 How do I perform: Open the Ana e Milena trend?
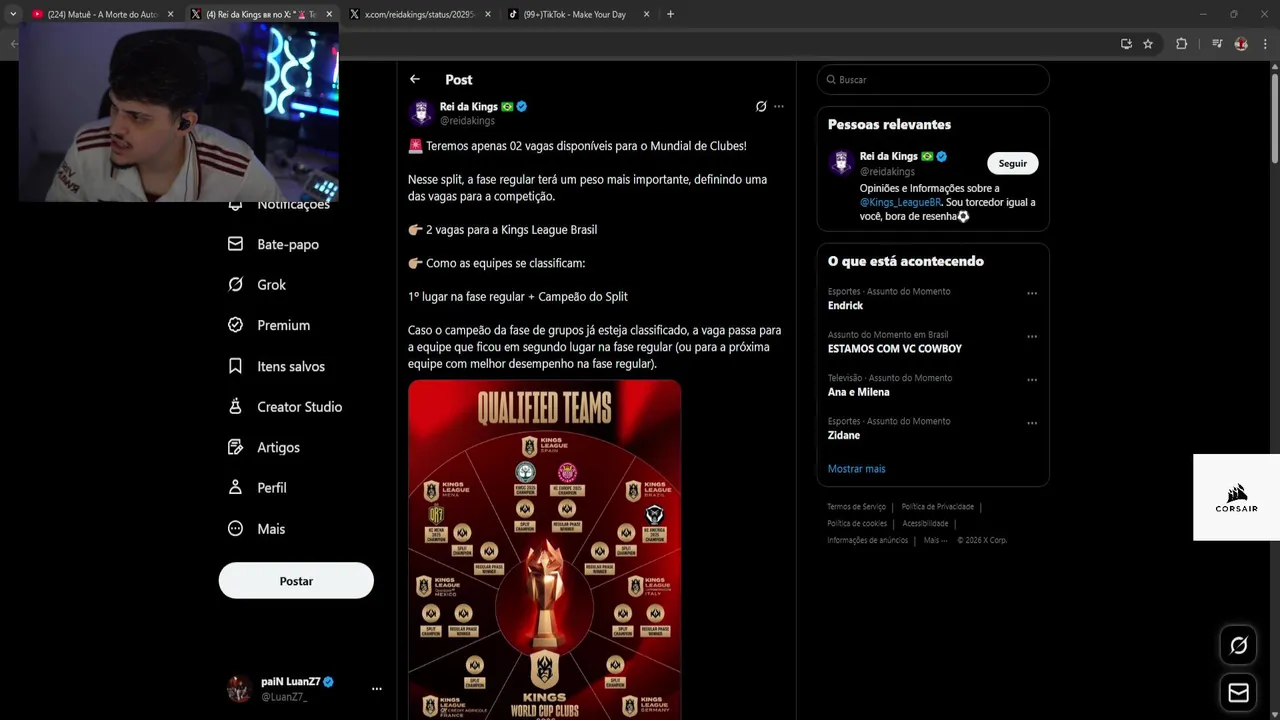tap(858, 392)
